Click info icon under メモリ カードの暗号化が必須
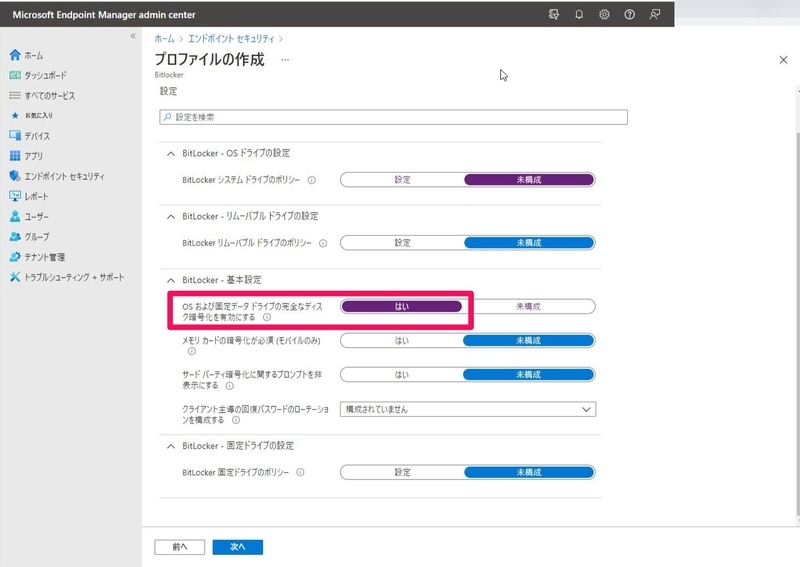This screenshot has width=800, height=567. tap(191, 351)
